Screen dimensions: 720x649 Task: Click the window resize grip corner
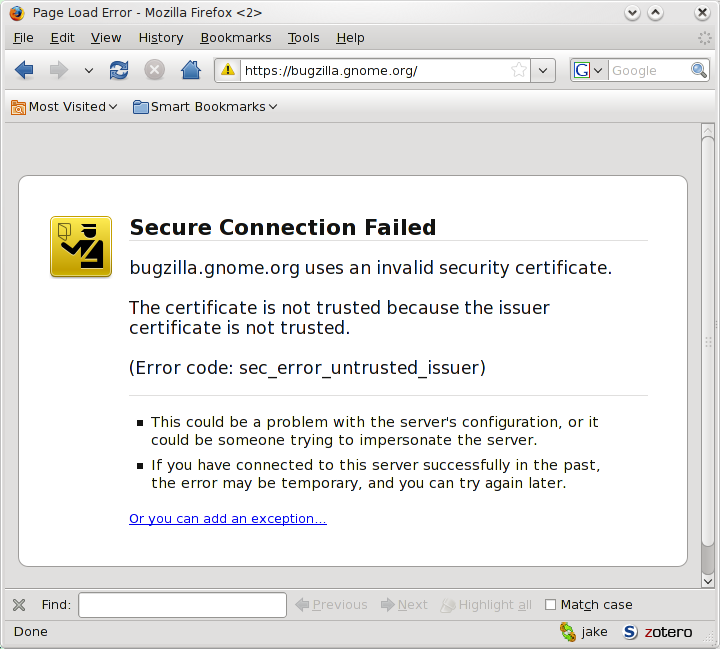coord(710,638)
